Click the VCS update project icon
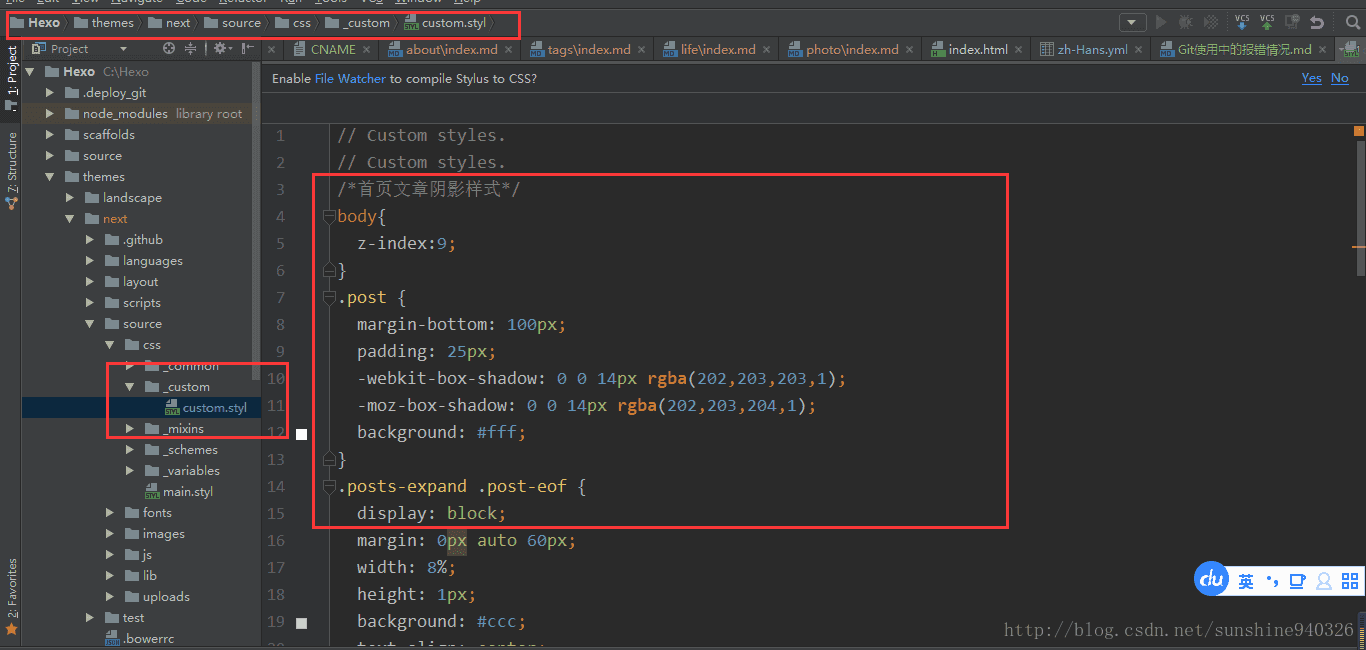The image size is (1366, 650). [1242, 22]
